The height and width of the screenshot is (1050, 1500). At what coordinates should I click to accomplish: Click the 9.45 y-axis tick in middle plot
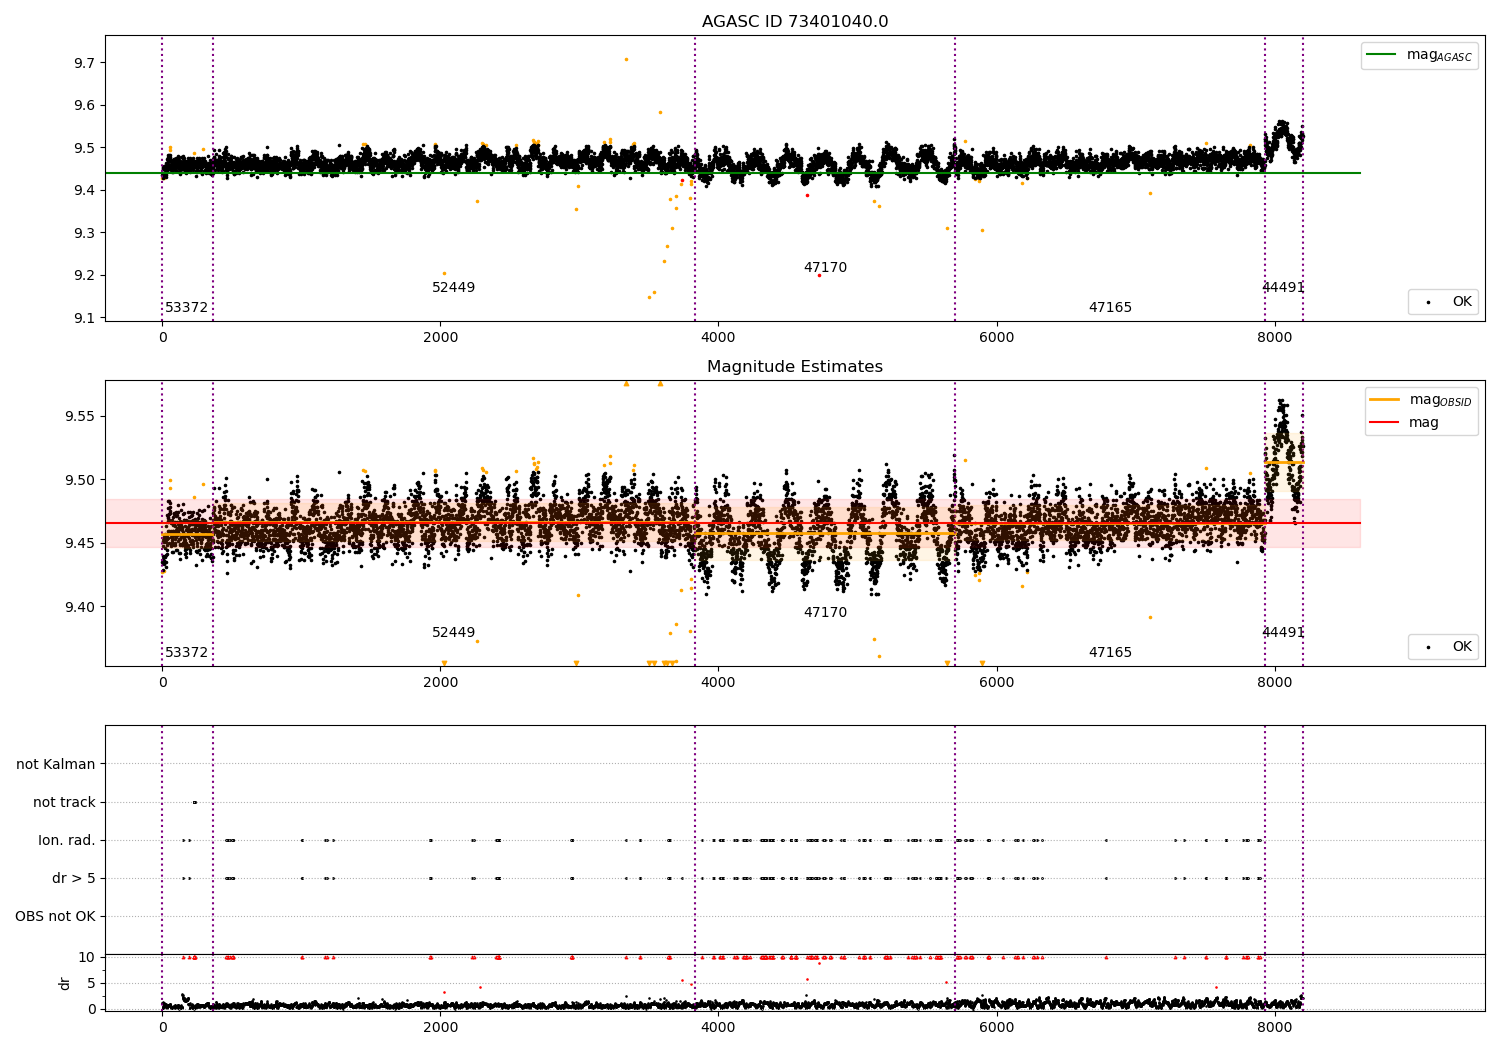(81, 543)
